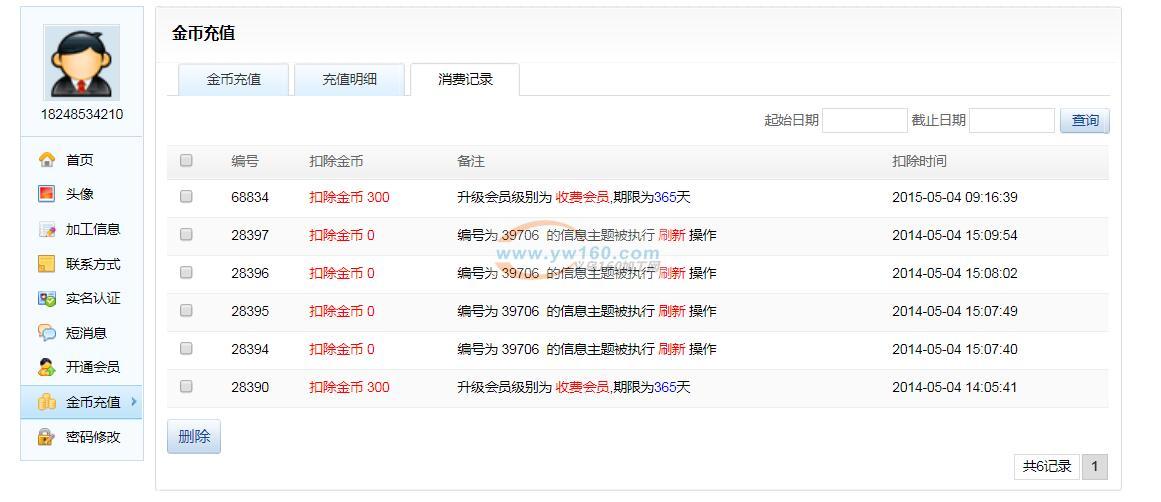Click the 开通会员 member icon
This screenshot has height=502, width=1161.
46,367
